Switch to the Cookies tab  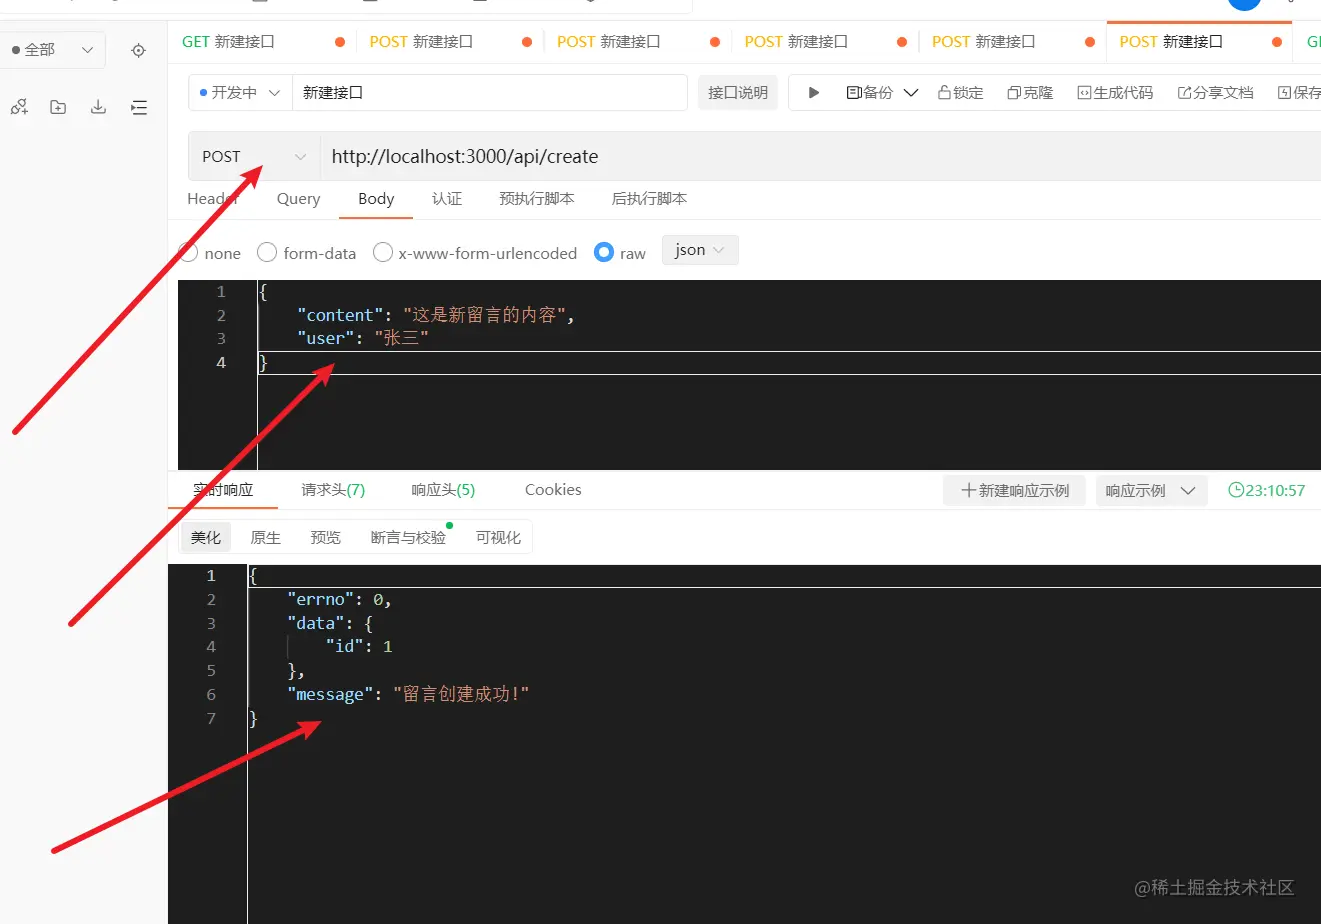(553, 490)
